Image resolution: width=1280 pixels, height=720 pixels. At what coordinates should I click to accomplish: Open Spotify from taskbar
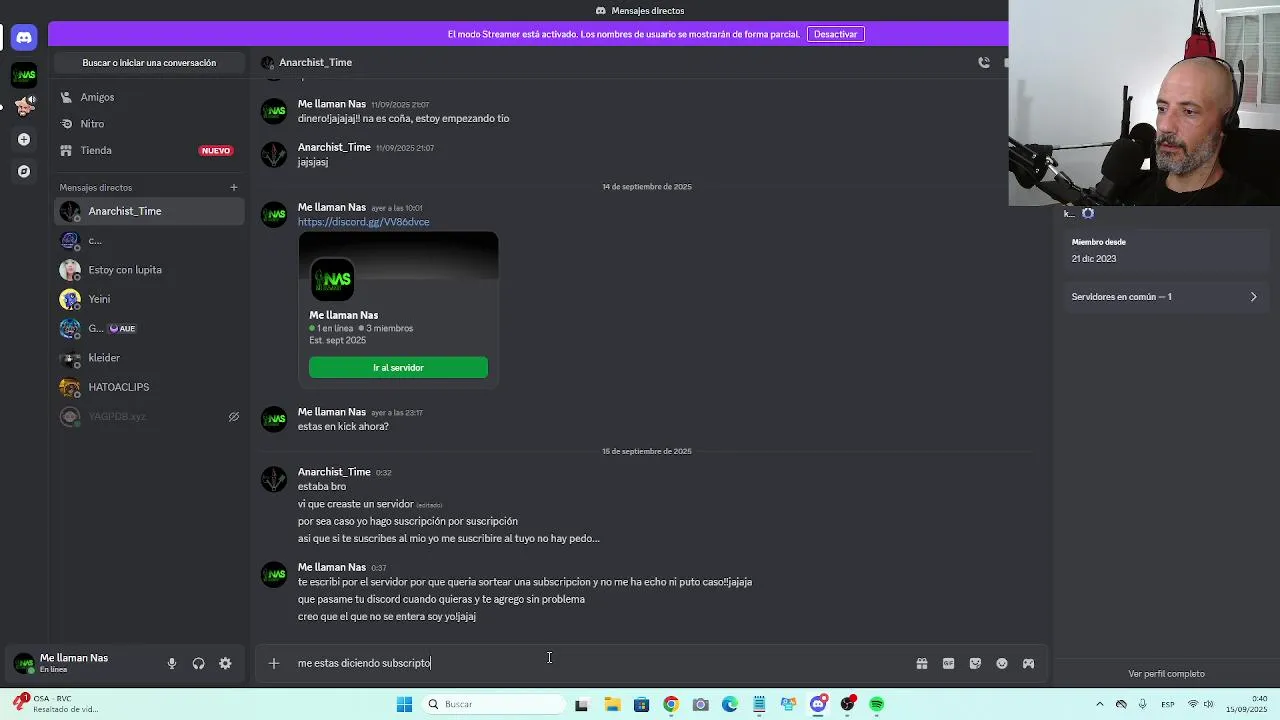coord(877,704)
